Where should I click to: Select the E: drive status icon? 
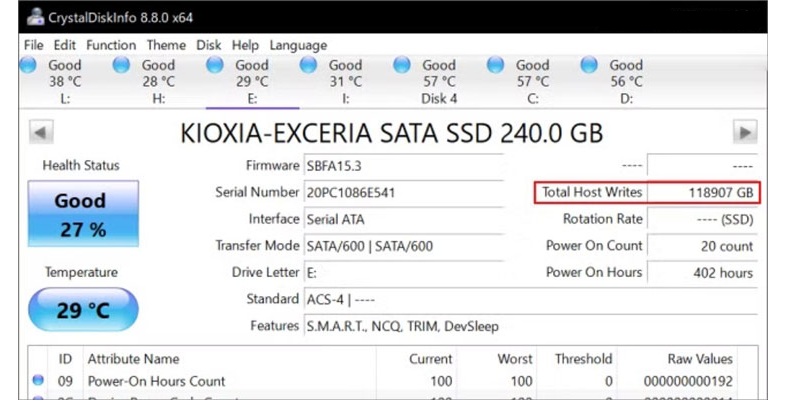[215, 65]
